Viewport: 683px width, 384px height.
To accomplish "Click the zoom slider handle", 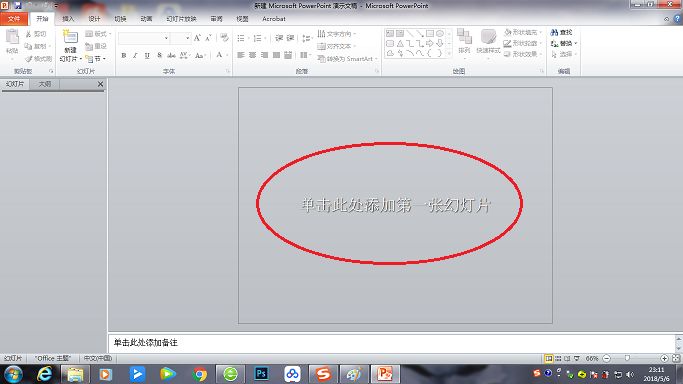I will 627,358.
